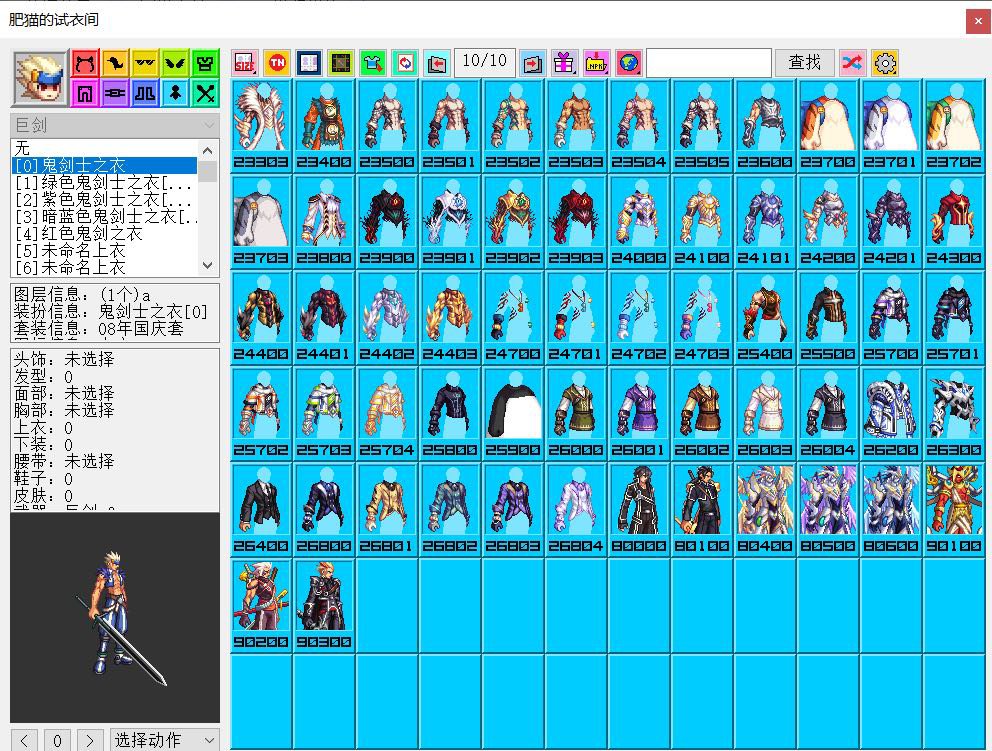Click the SIZE toolbar icon
Image resolution: width=992 pixels, height=751 pixels.
pyautogui.click(x=245, y=63)
